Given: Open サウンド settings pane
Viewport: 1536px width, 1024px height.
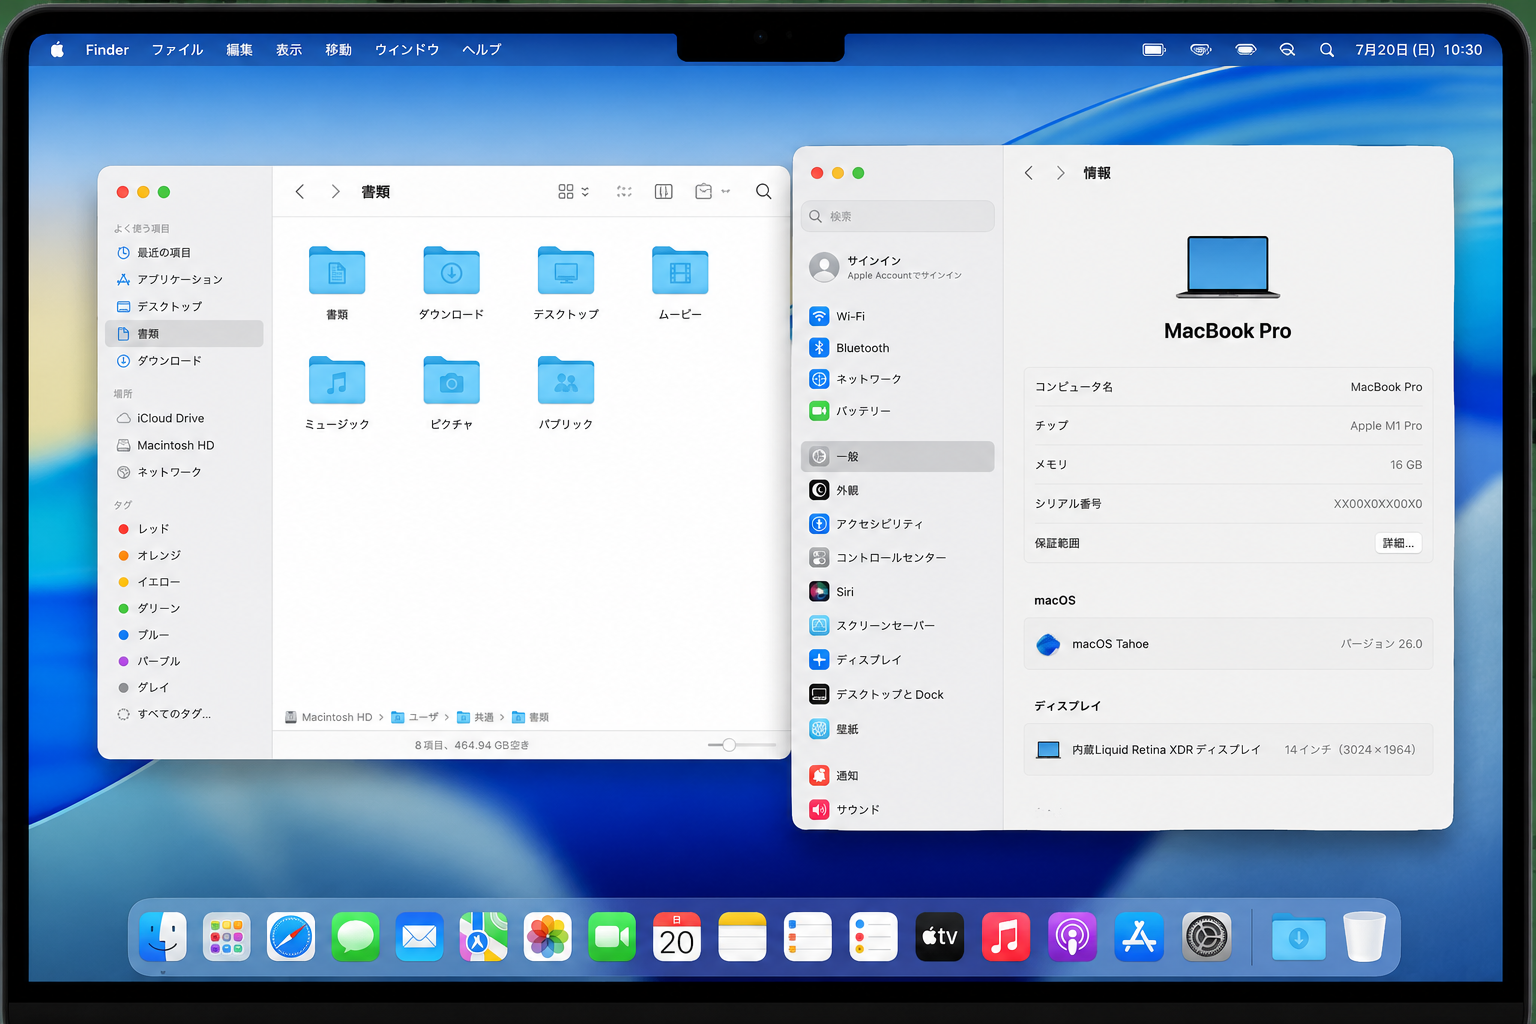Looking at the screenshot, I should point(898,810).
